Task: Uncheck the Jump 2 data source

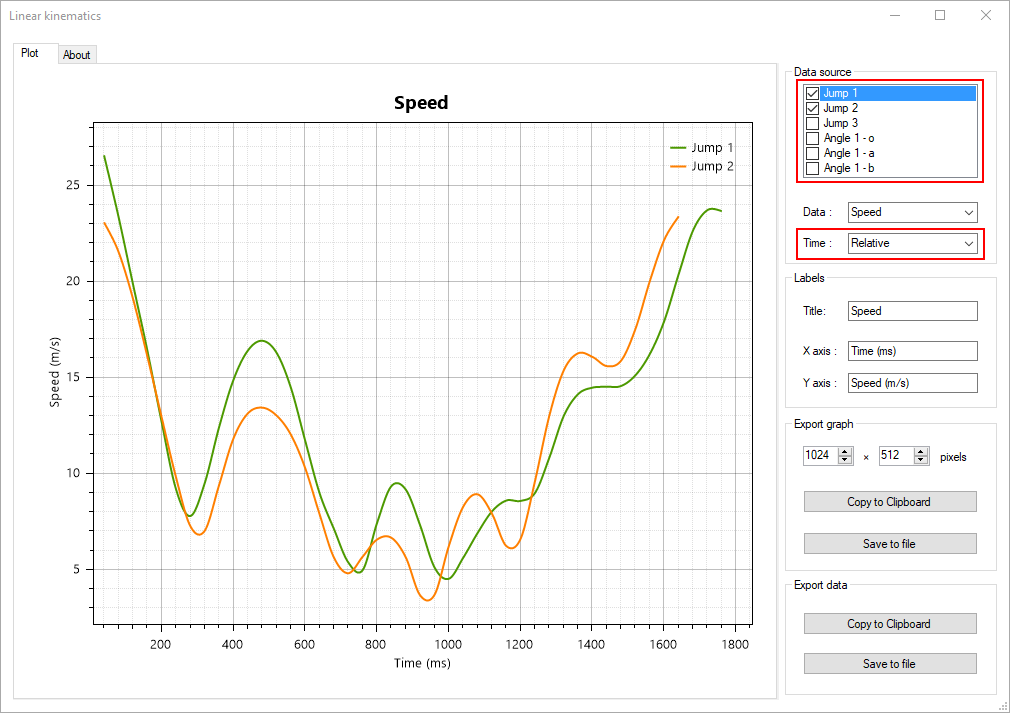Action: click(x=812, y=108)
